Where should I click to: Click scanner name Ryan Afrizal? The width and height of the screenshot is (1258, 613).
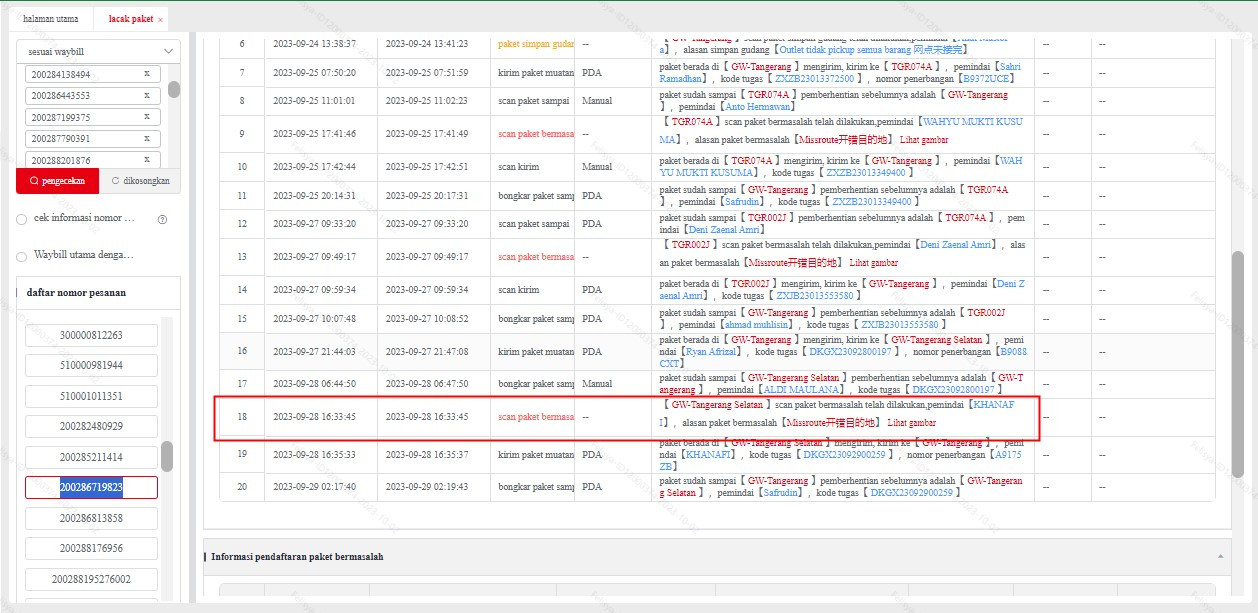[712, 352]
